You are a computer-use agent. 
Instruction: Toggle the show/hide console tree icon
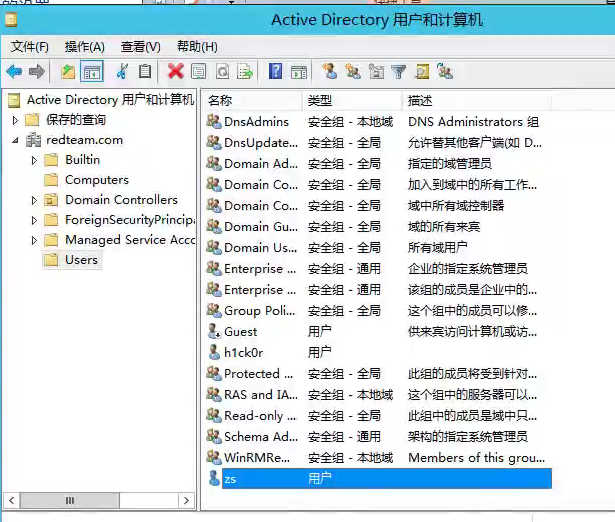(92, 71)
